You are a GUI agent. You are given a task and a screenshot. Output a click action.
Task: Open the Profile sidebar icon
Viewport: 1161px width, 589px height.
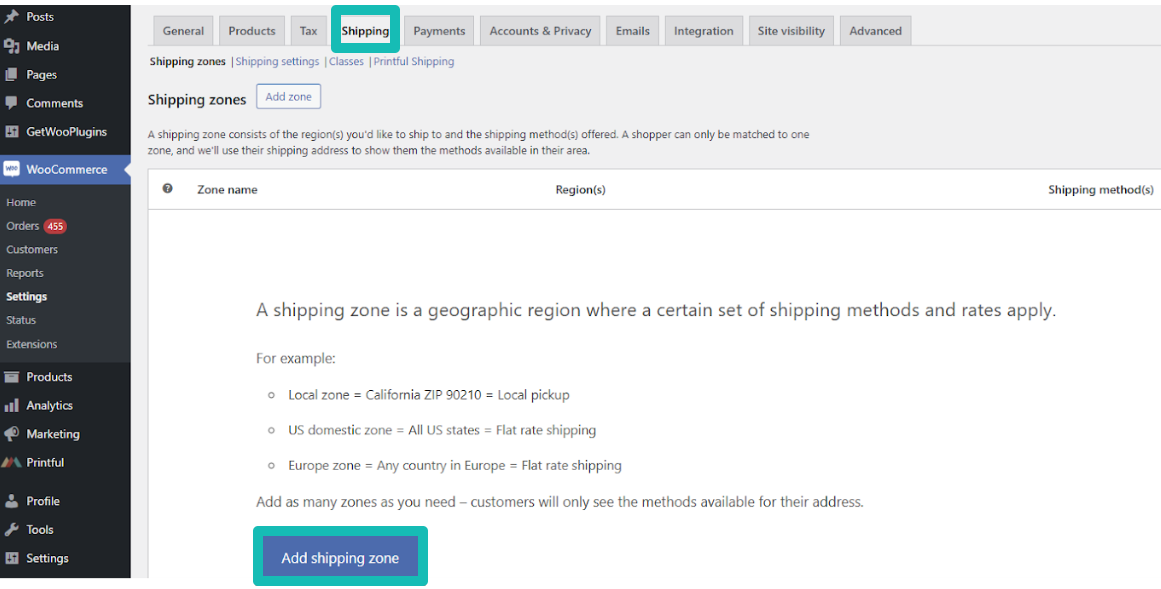click(10, 500)
